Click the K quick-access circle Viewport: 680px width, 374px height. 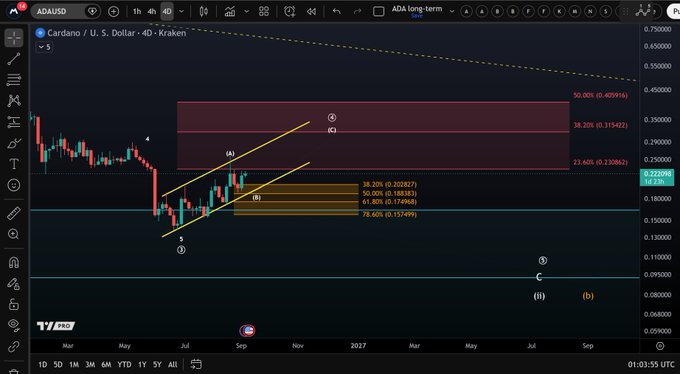pos(559,12)
